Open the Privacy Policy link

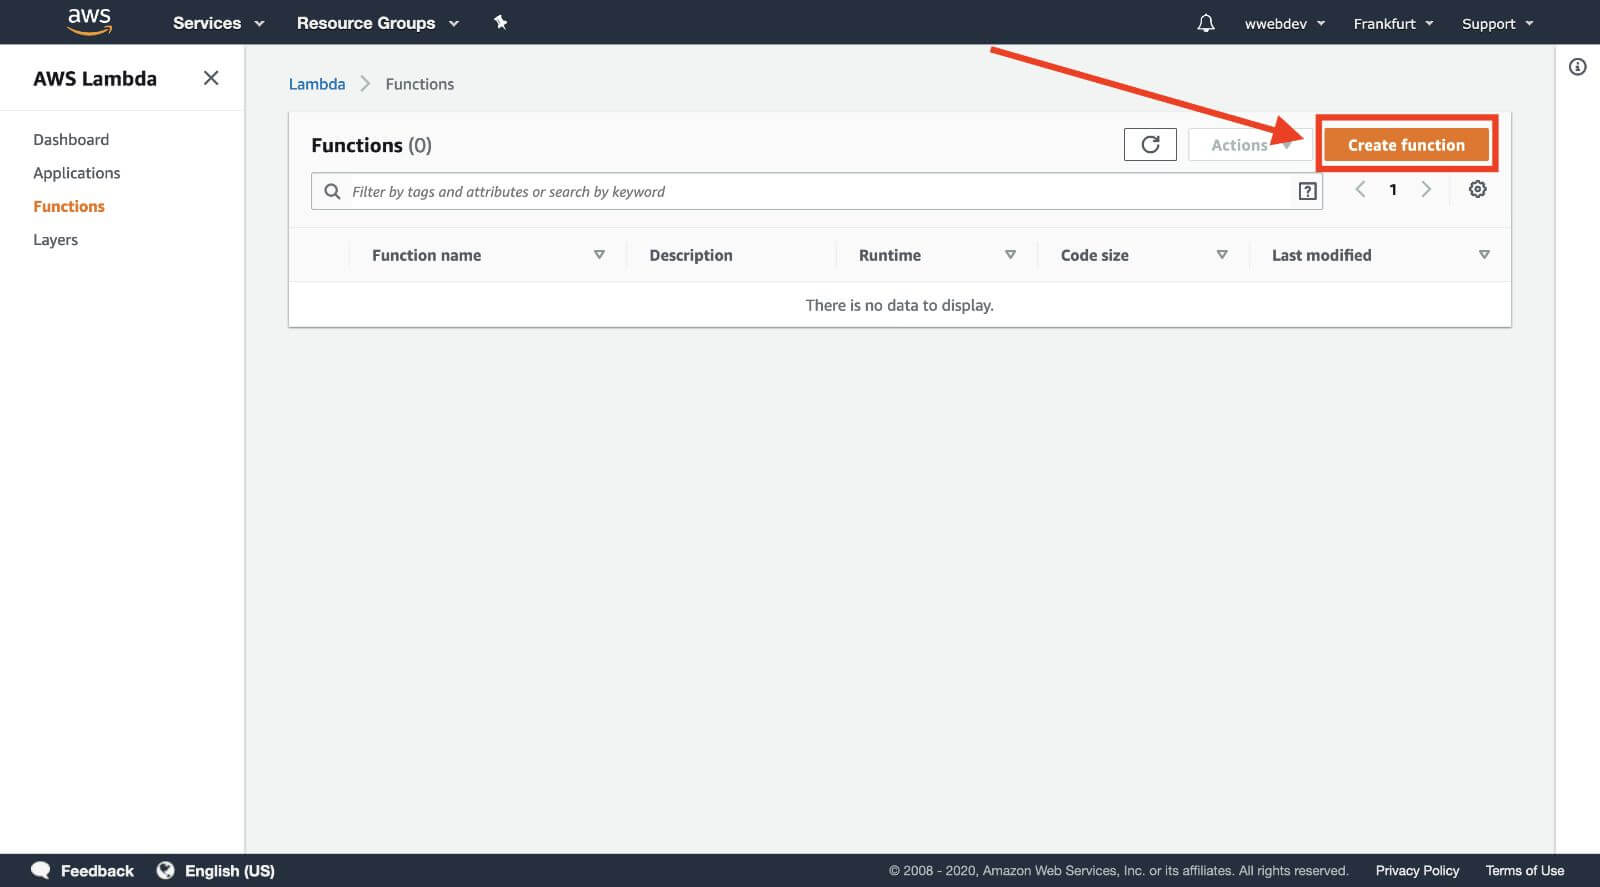(1417, 871)
